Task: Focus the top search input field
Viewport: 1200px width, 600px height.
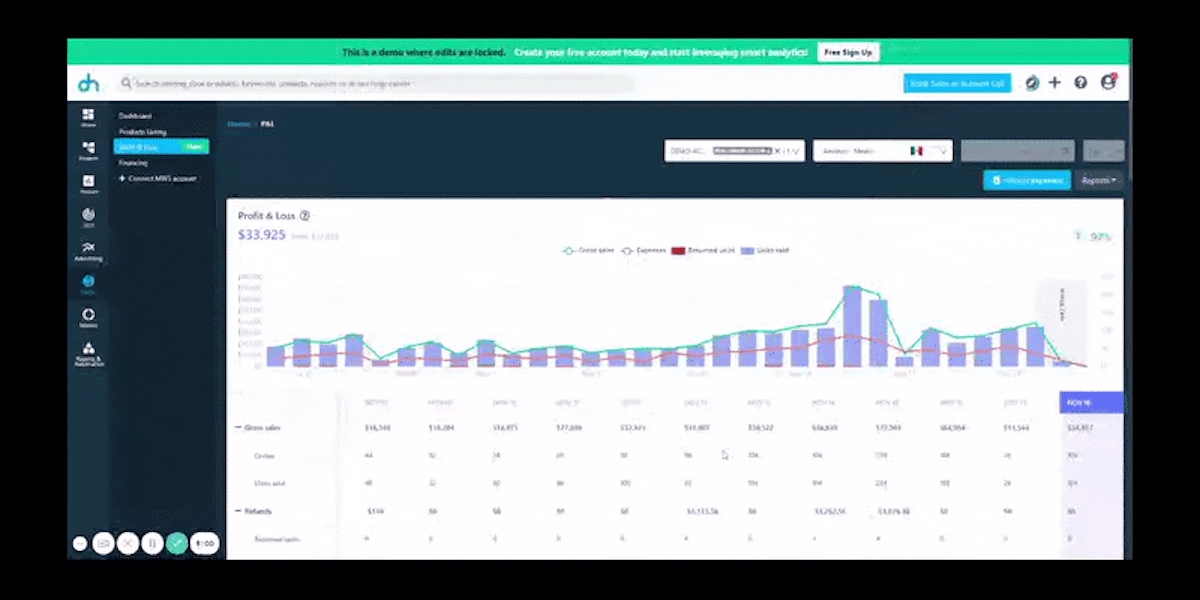Action: 378,84
